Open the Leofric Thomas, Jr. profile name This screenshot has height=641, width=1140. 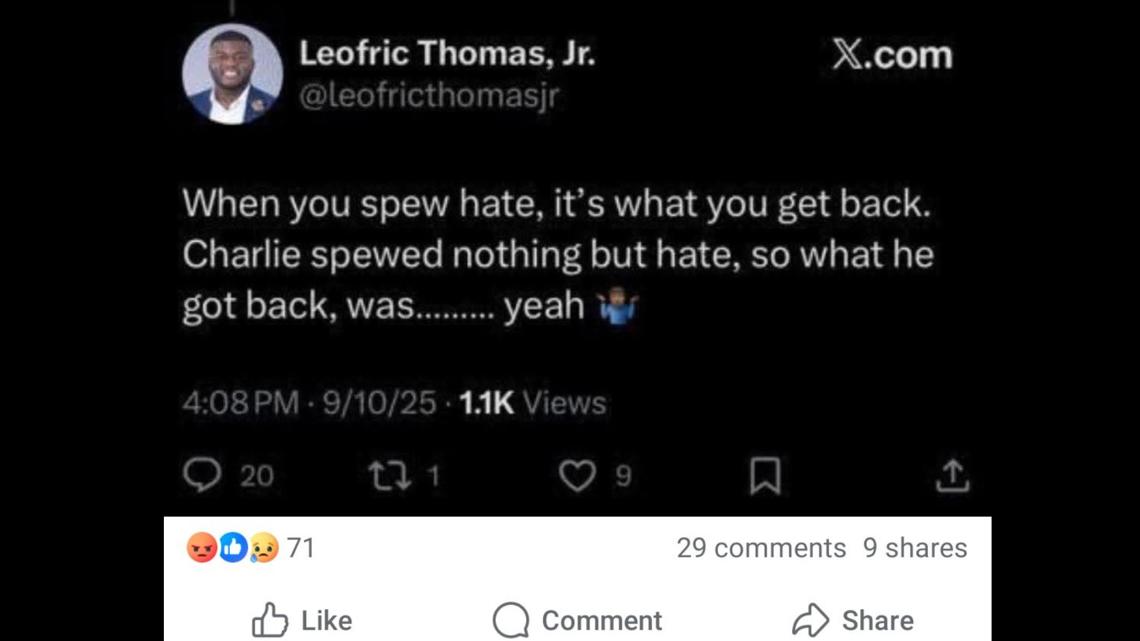[447, 53]
